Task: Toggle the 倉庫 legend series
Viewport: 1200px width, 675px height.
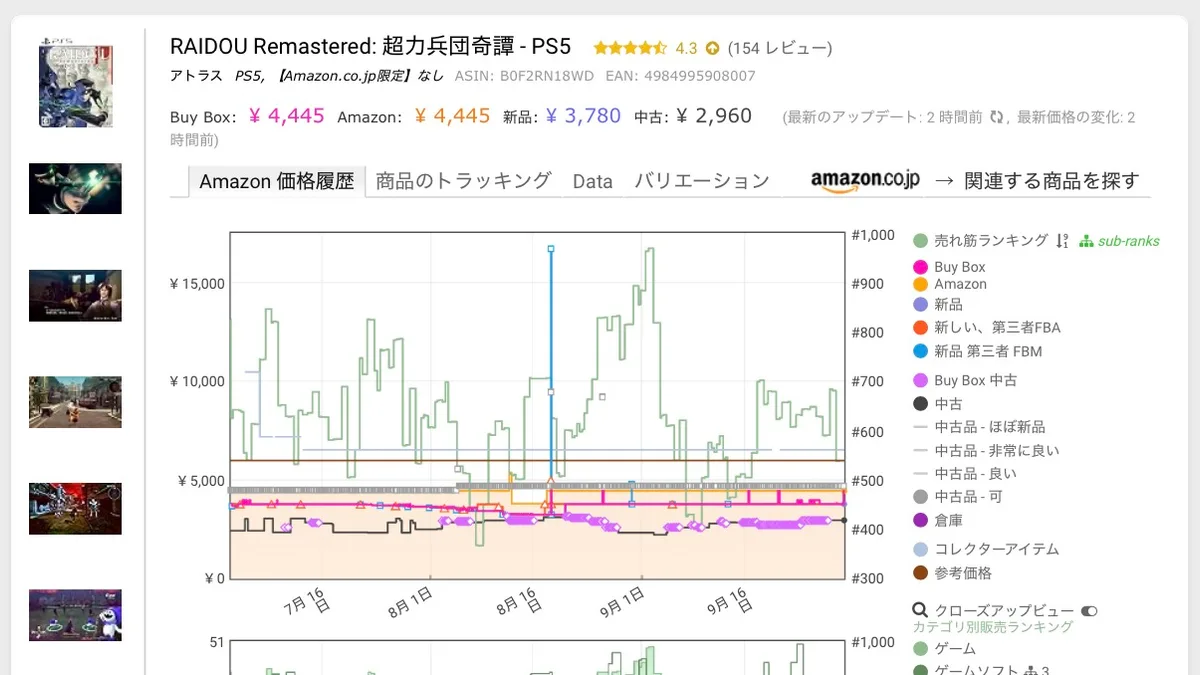Action: pyautogui.click(x=938, y=520)
